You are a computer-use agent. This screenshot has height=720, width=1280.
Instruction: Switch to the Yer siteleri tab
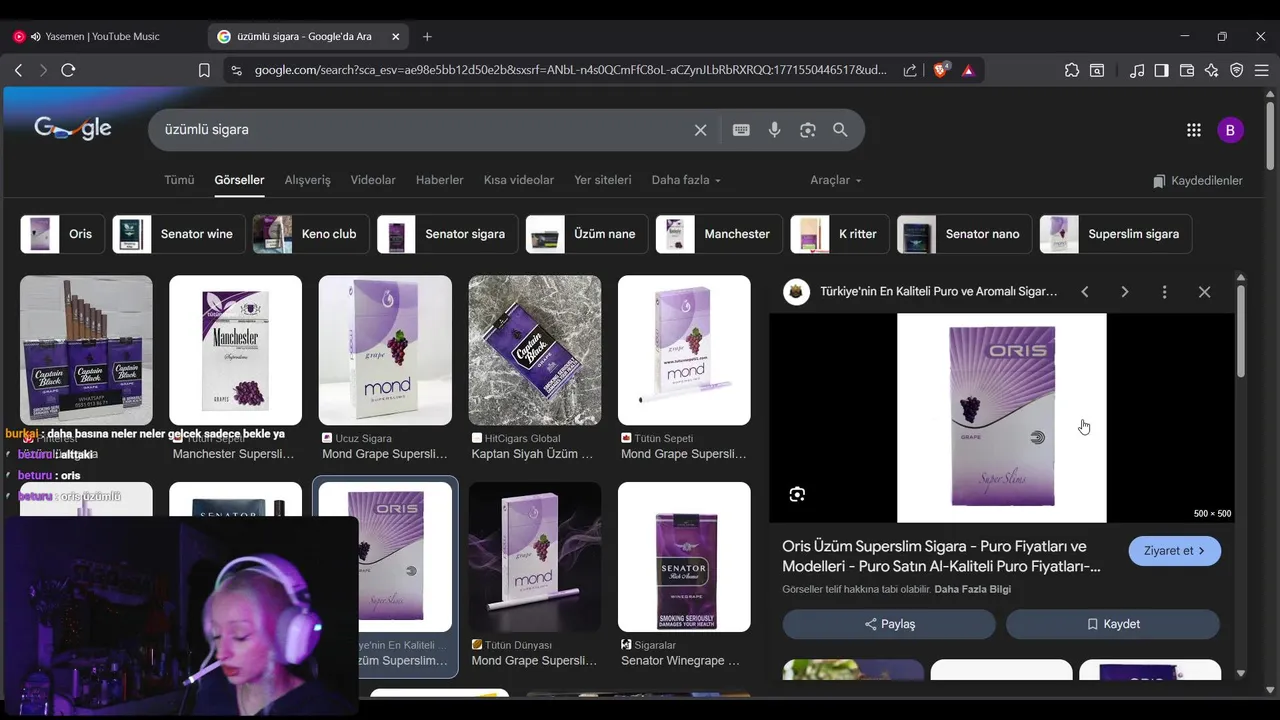click(603, 180)
